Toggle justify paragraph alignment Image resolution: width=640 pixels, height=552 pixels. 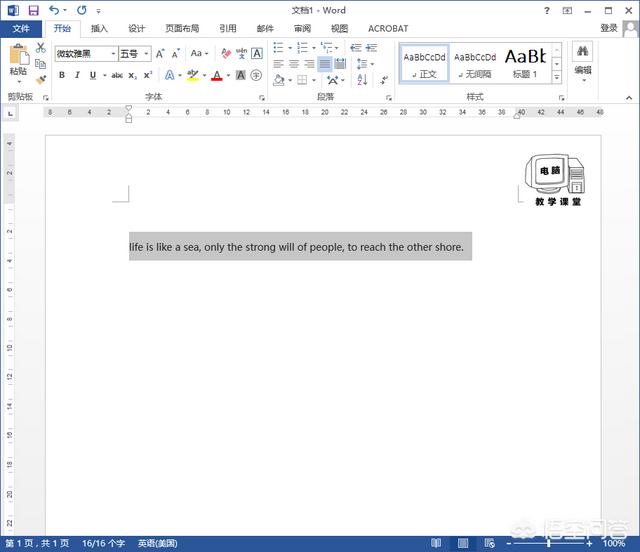(326, 64)
